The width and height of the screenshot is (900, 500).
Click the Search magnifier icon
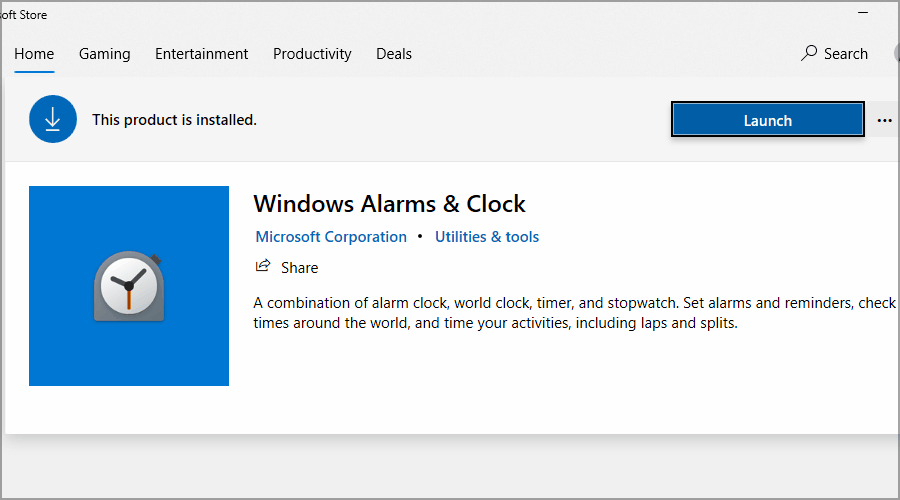coord(809,53)
